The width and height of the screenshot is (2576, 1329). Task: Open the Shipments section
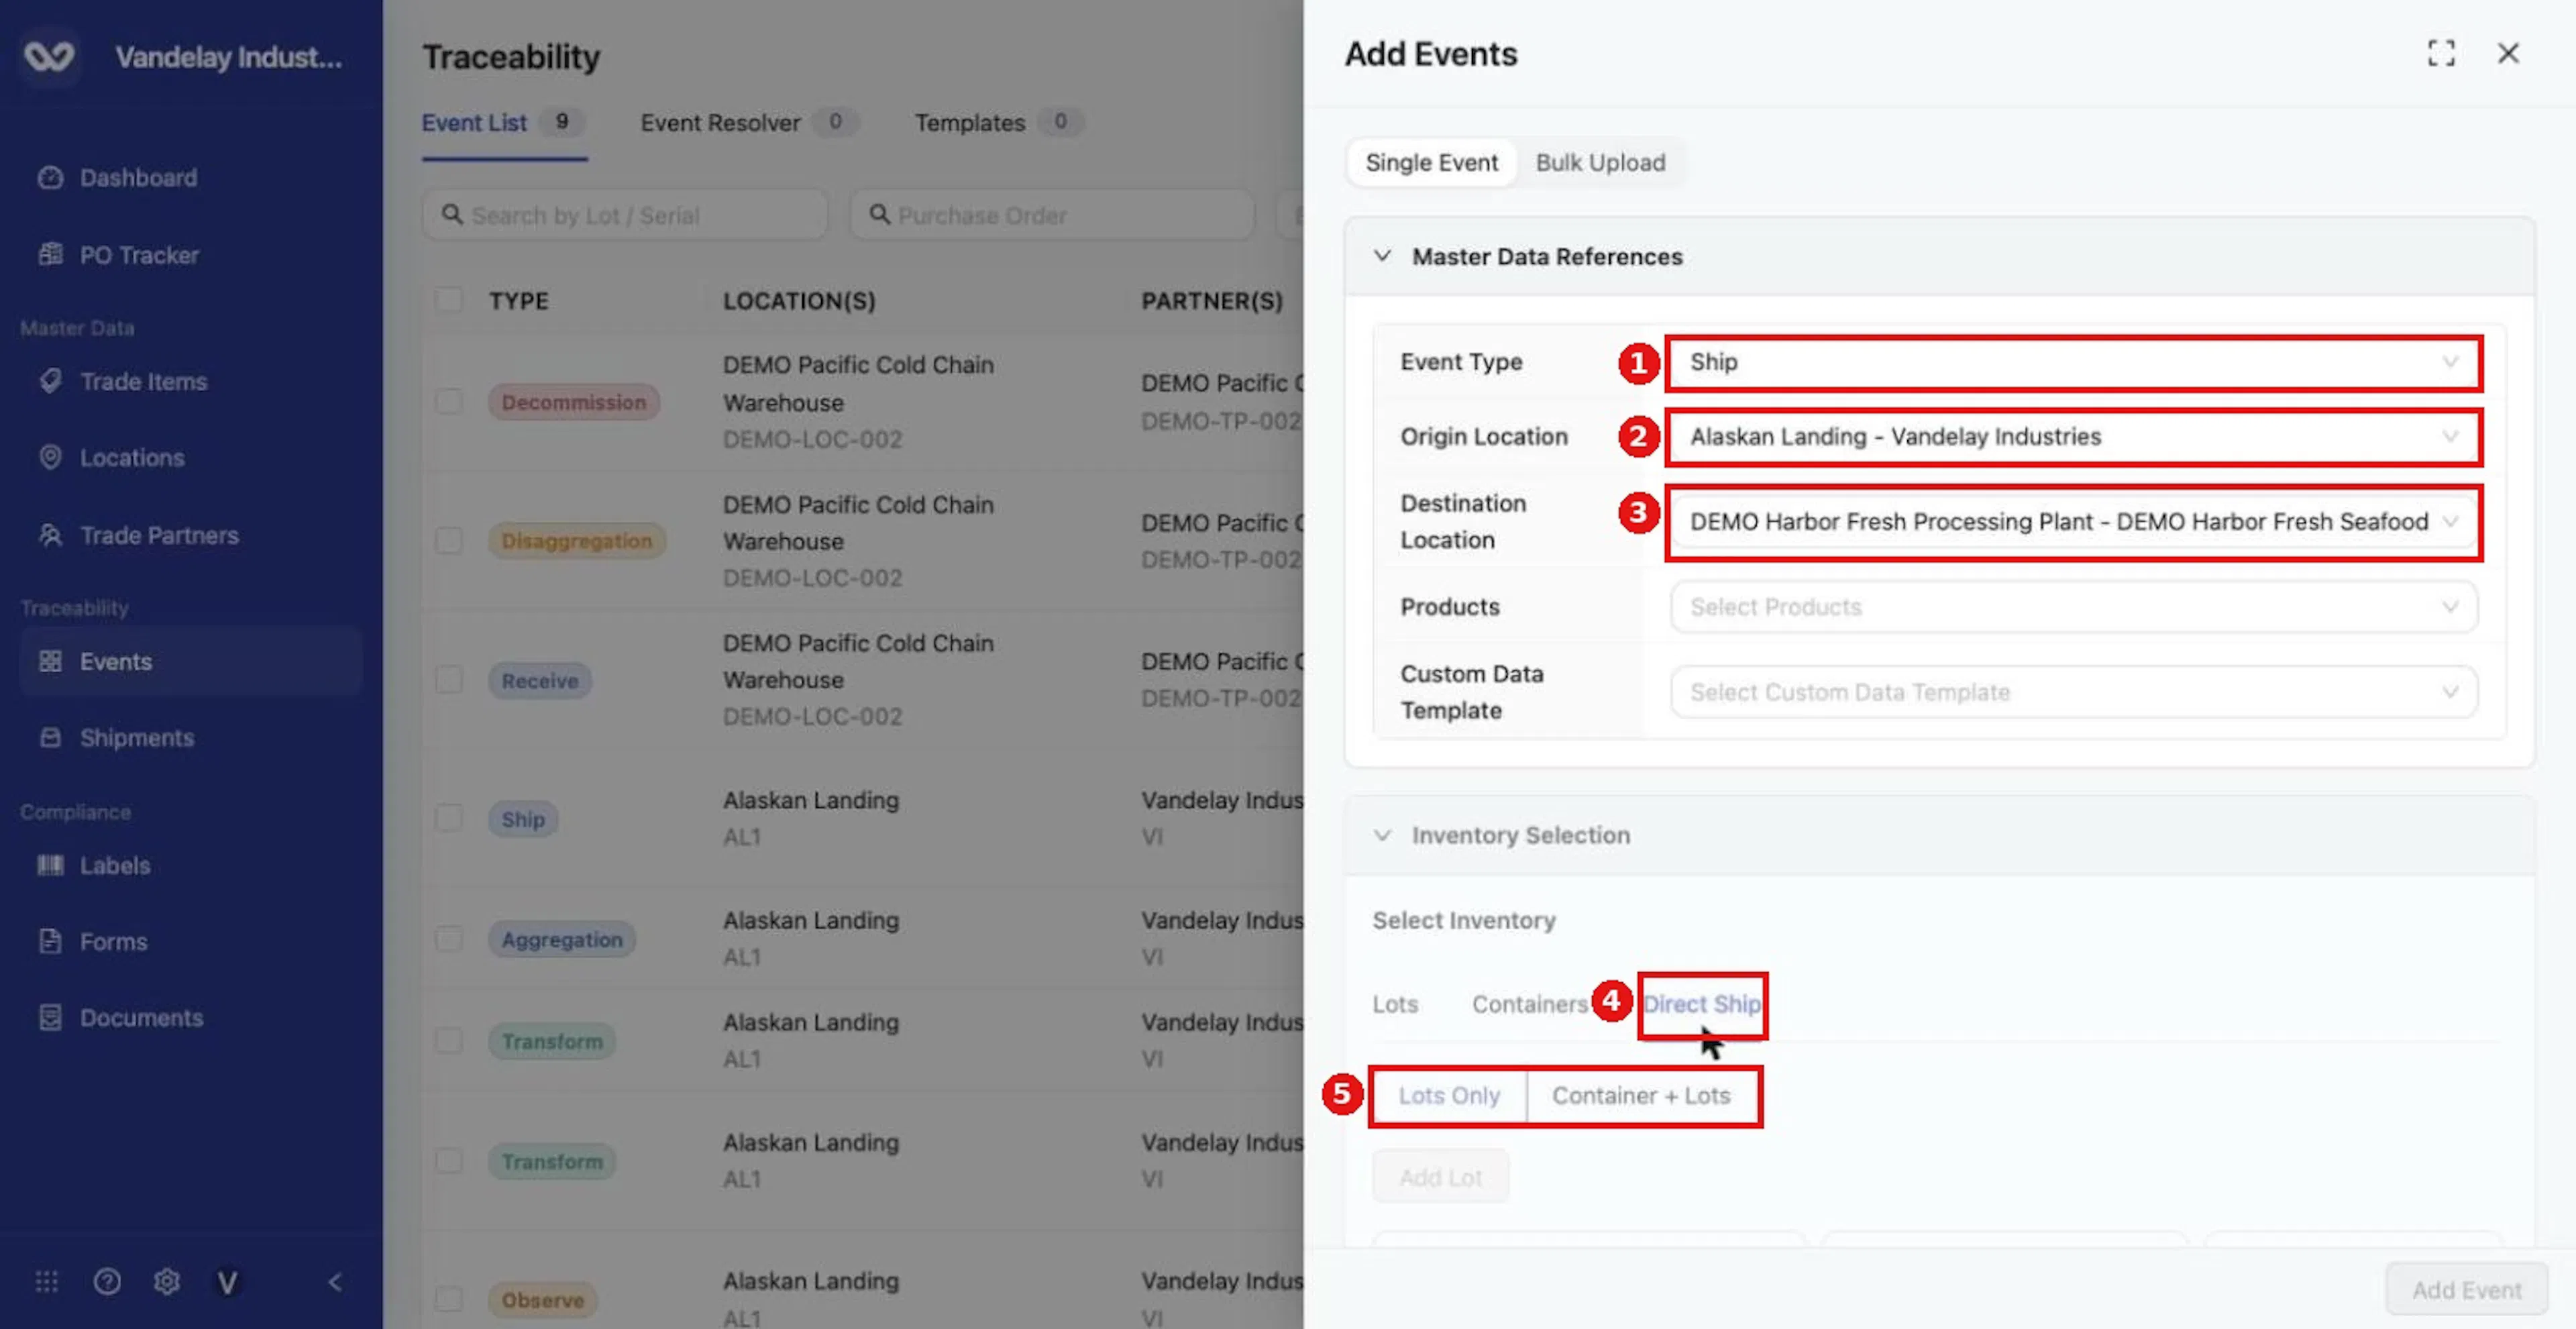[137, 737]
